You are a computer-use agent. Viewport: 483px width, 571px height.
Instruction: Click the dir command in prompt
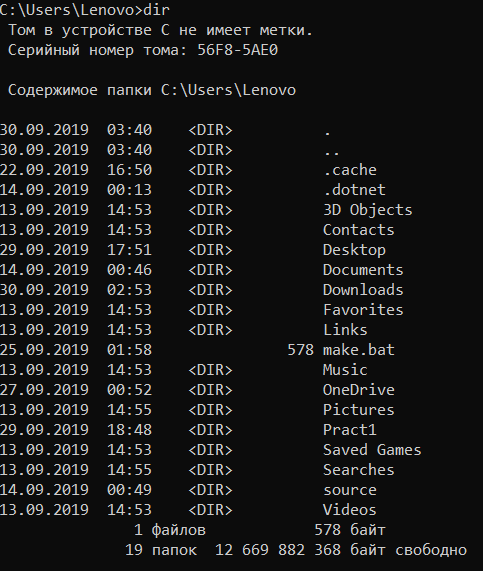coord(156,10)
